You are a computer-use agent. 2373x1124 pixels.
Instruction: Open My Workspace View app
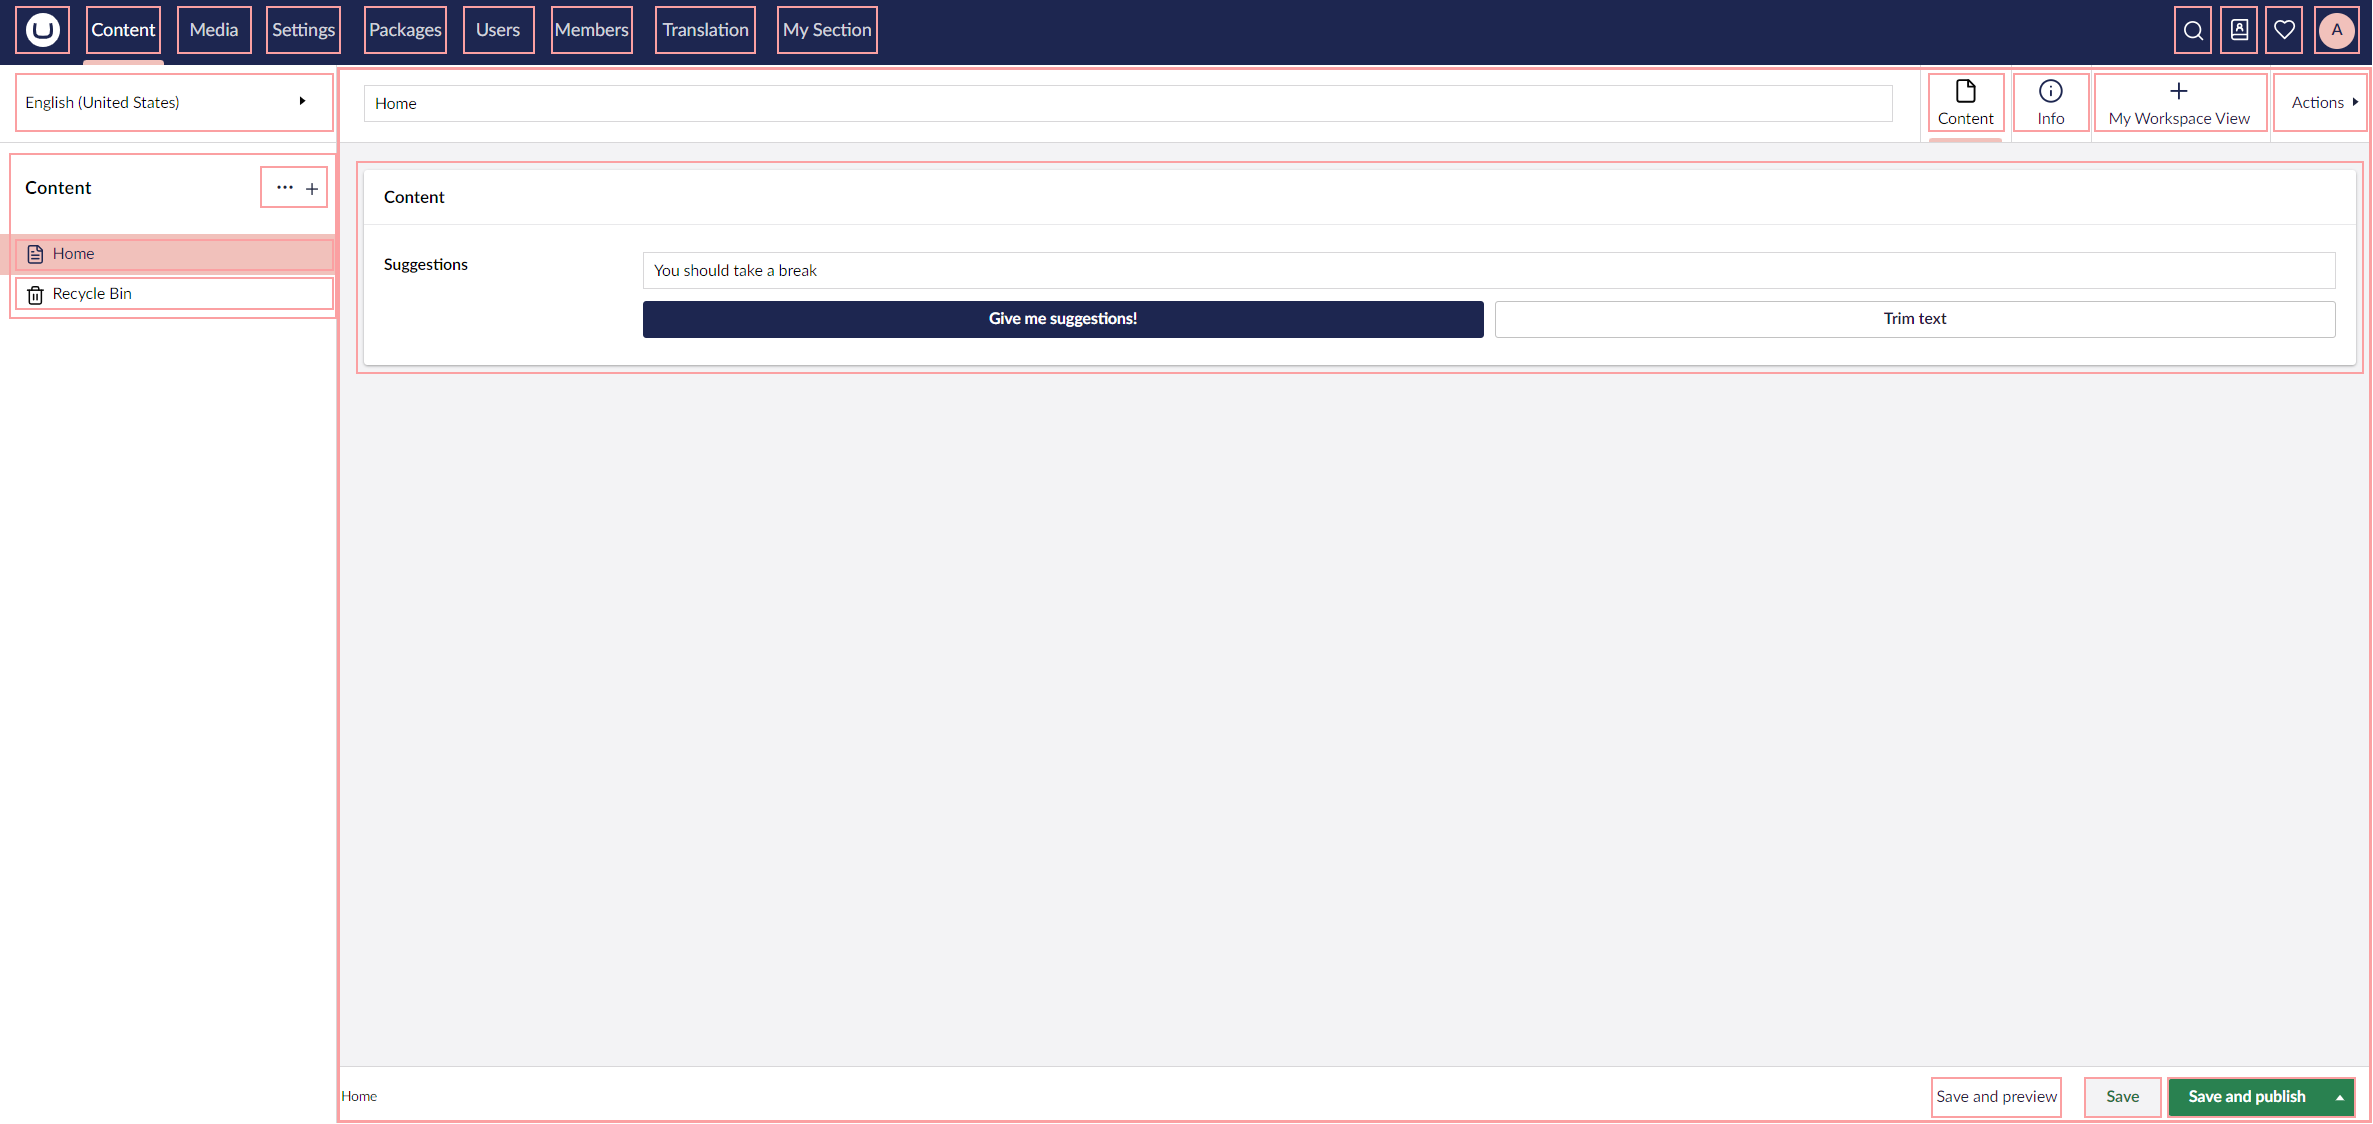pos(2179,103)
